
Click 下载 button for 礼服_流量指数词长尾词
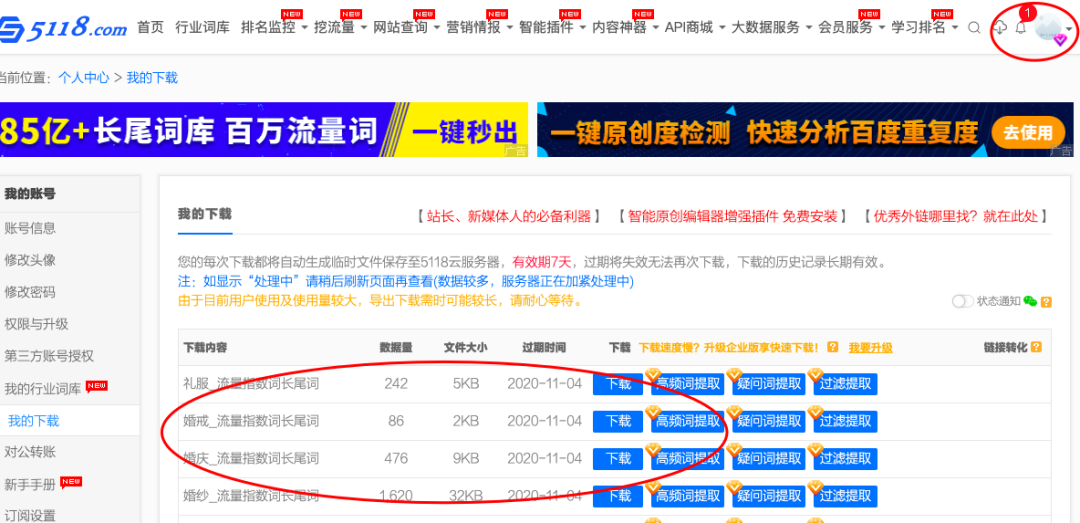[x=617, y=384]
